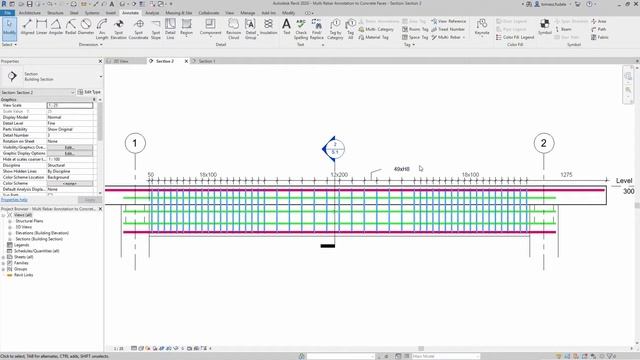
Task: Click the Beam symbol tool
Action: tap(563, 29)
